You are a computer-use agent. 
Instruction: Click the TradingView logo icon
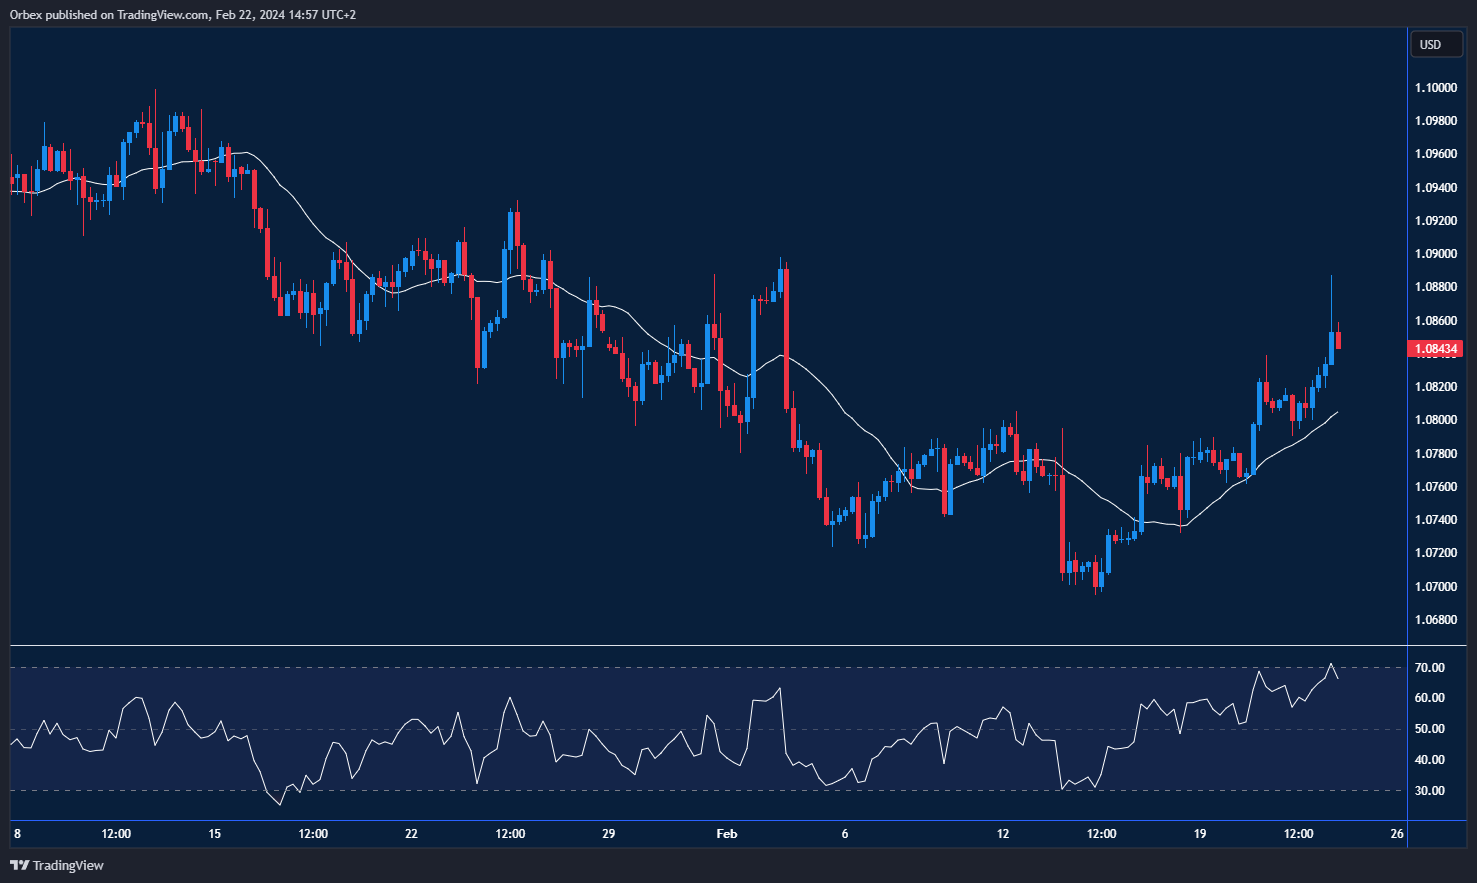tap(19, 865)
